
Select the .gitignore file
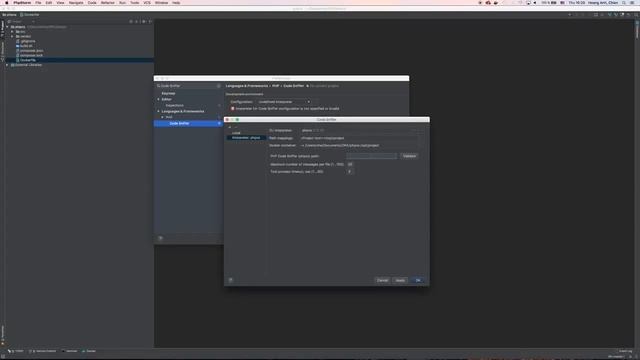28,41
